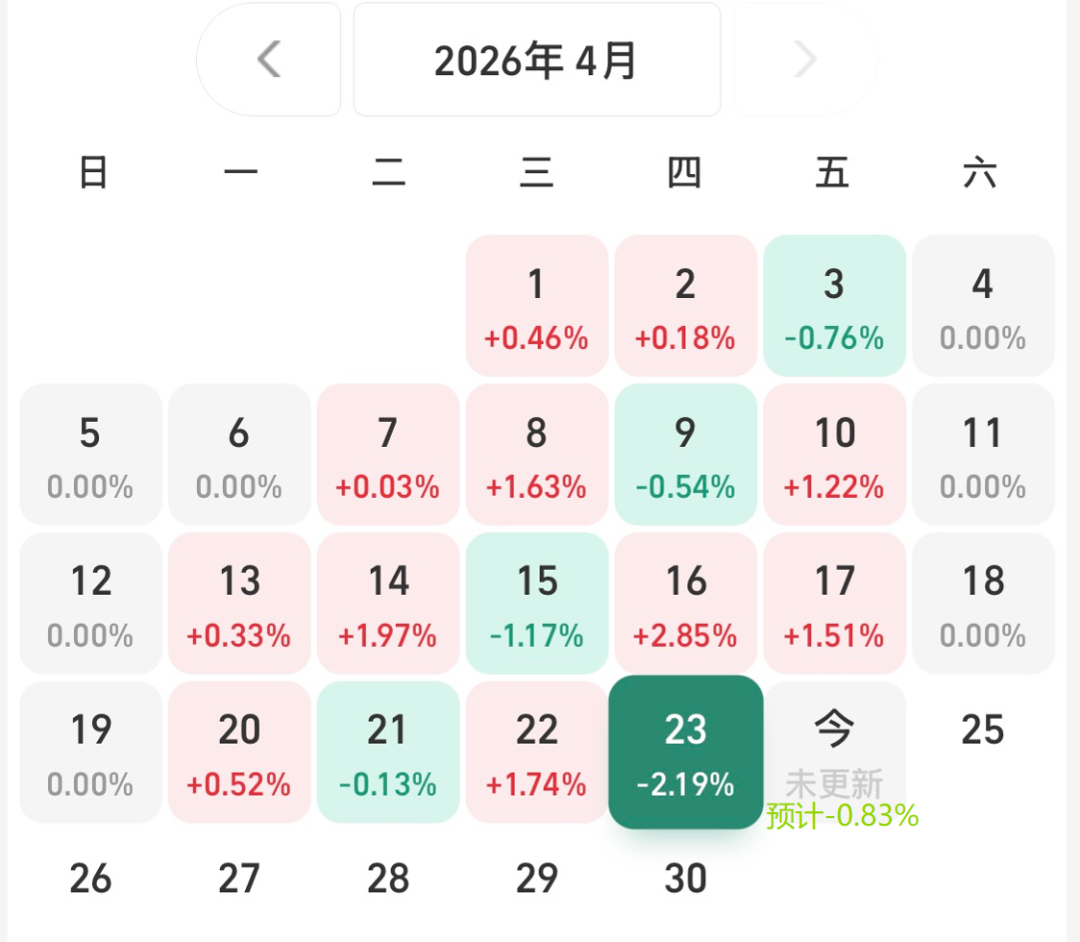Go to the previous month
1080x942 pixels.
coord(269,59)
